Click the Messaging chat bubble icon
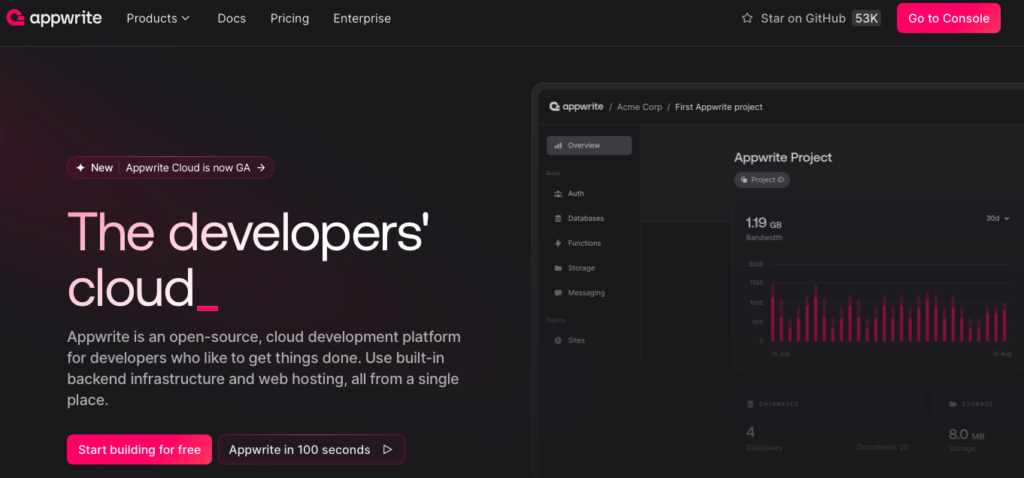Viewport: 1024px width, 478px height. [x=558, y=293]
